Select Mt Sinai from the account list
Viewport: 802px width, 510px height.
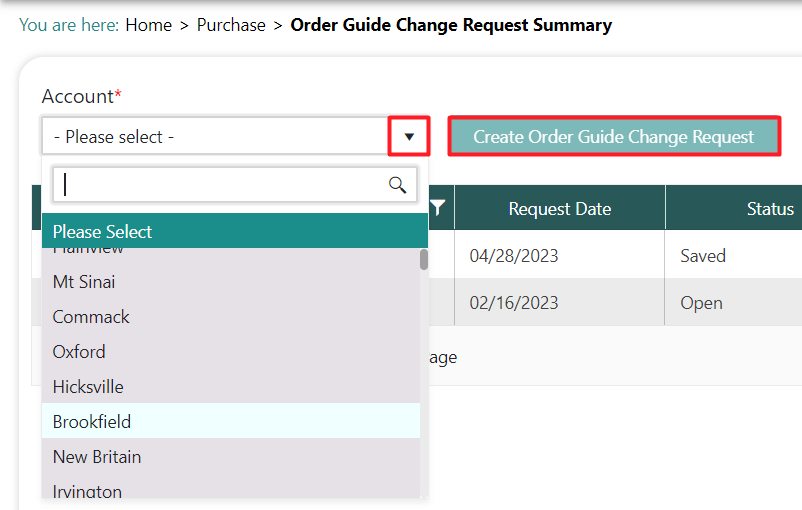[84, 282]
